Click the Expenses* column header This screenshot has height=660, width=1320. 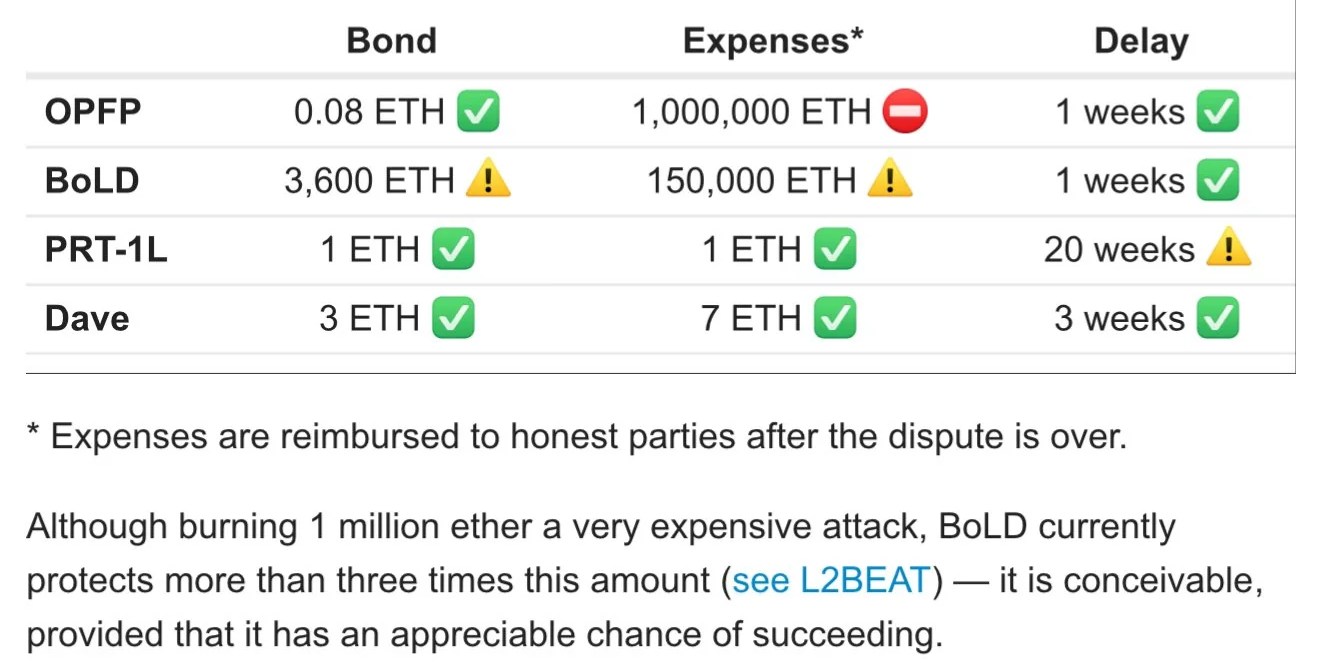pyautogui.click(x=772, y=41)
